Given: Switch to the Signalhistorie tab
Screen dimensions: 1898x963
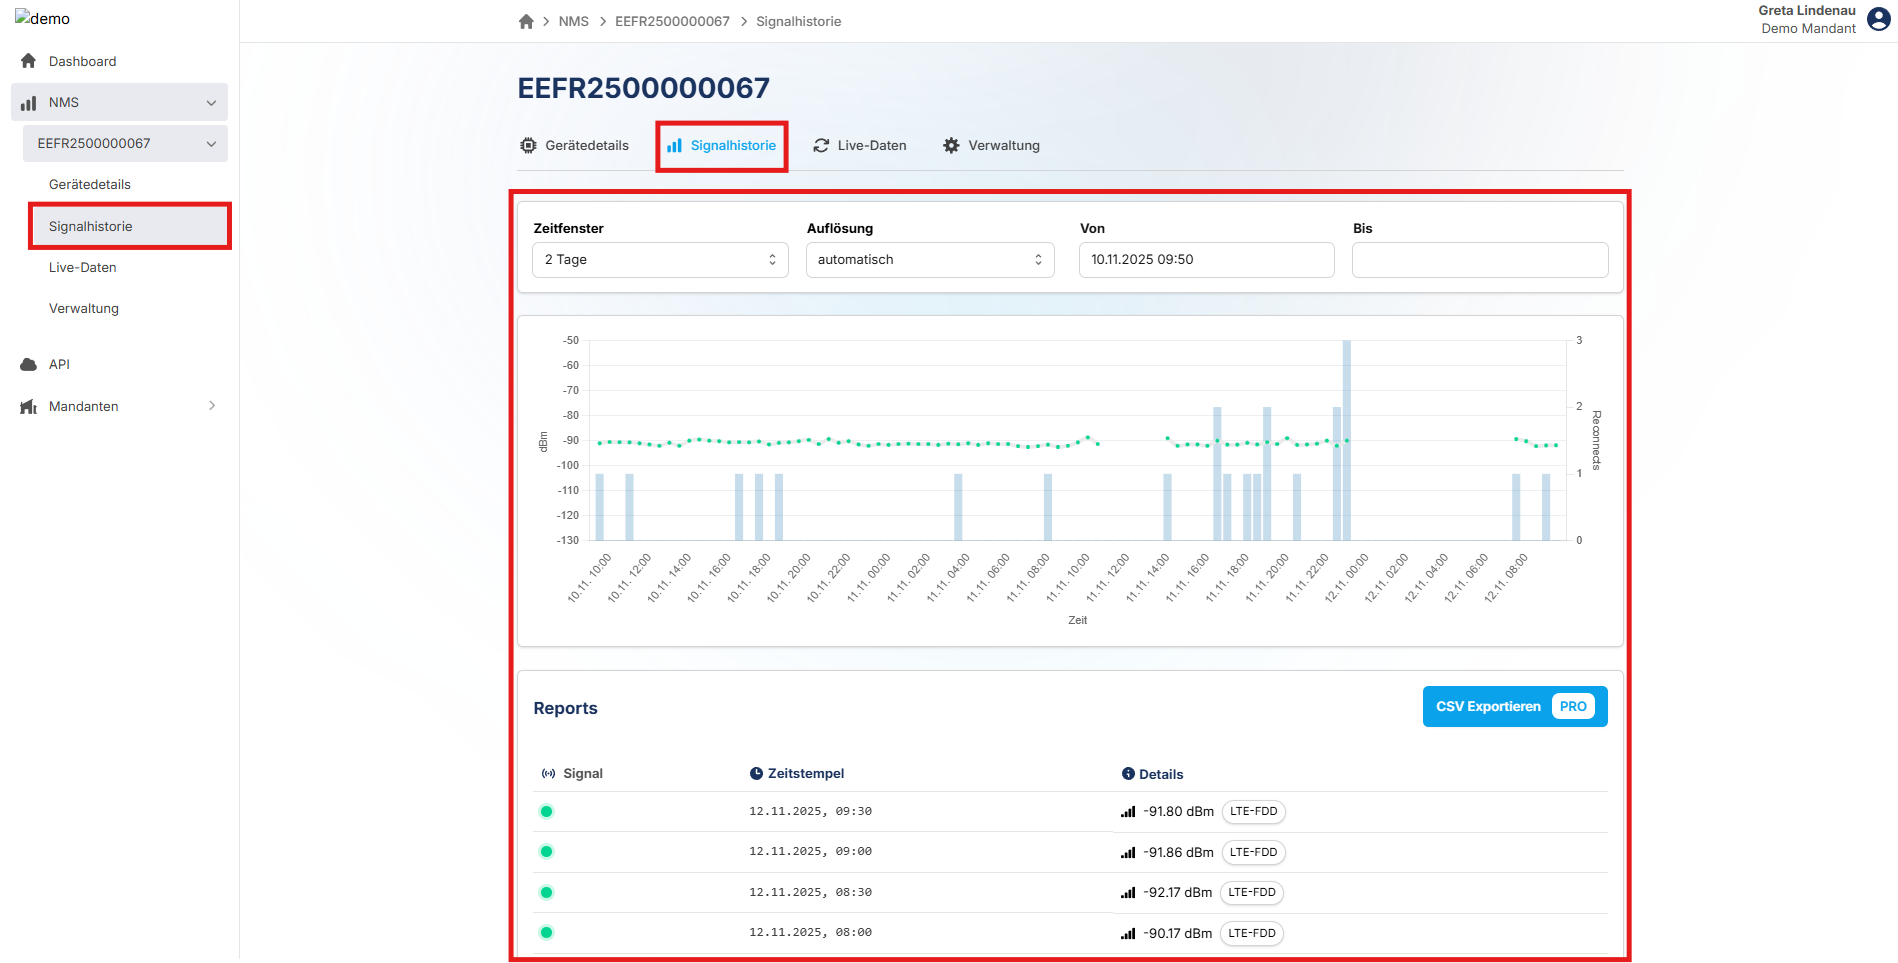Looking at the screenshot, I should tap(722, 146).
